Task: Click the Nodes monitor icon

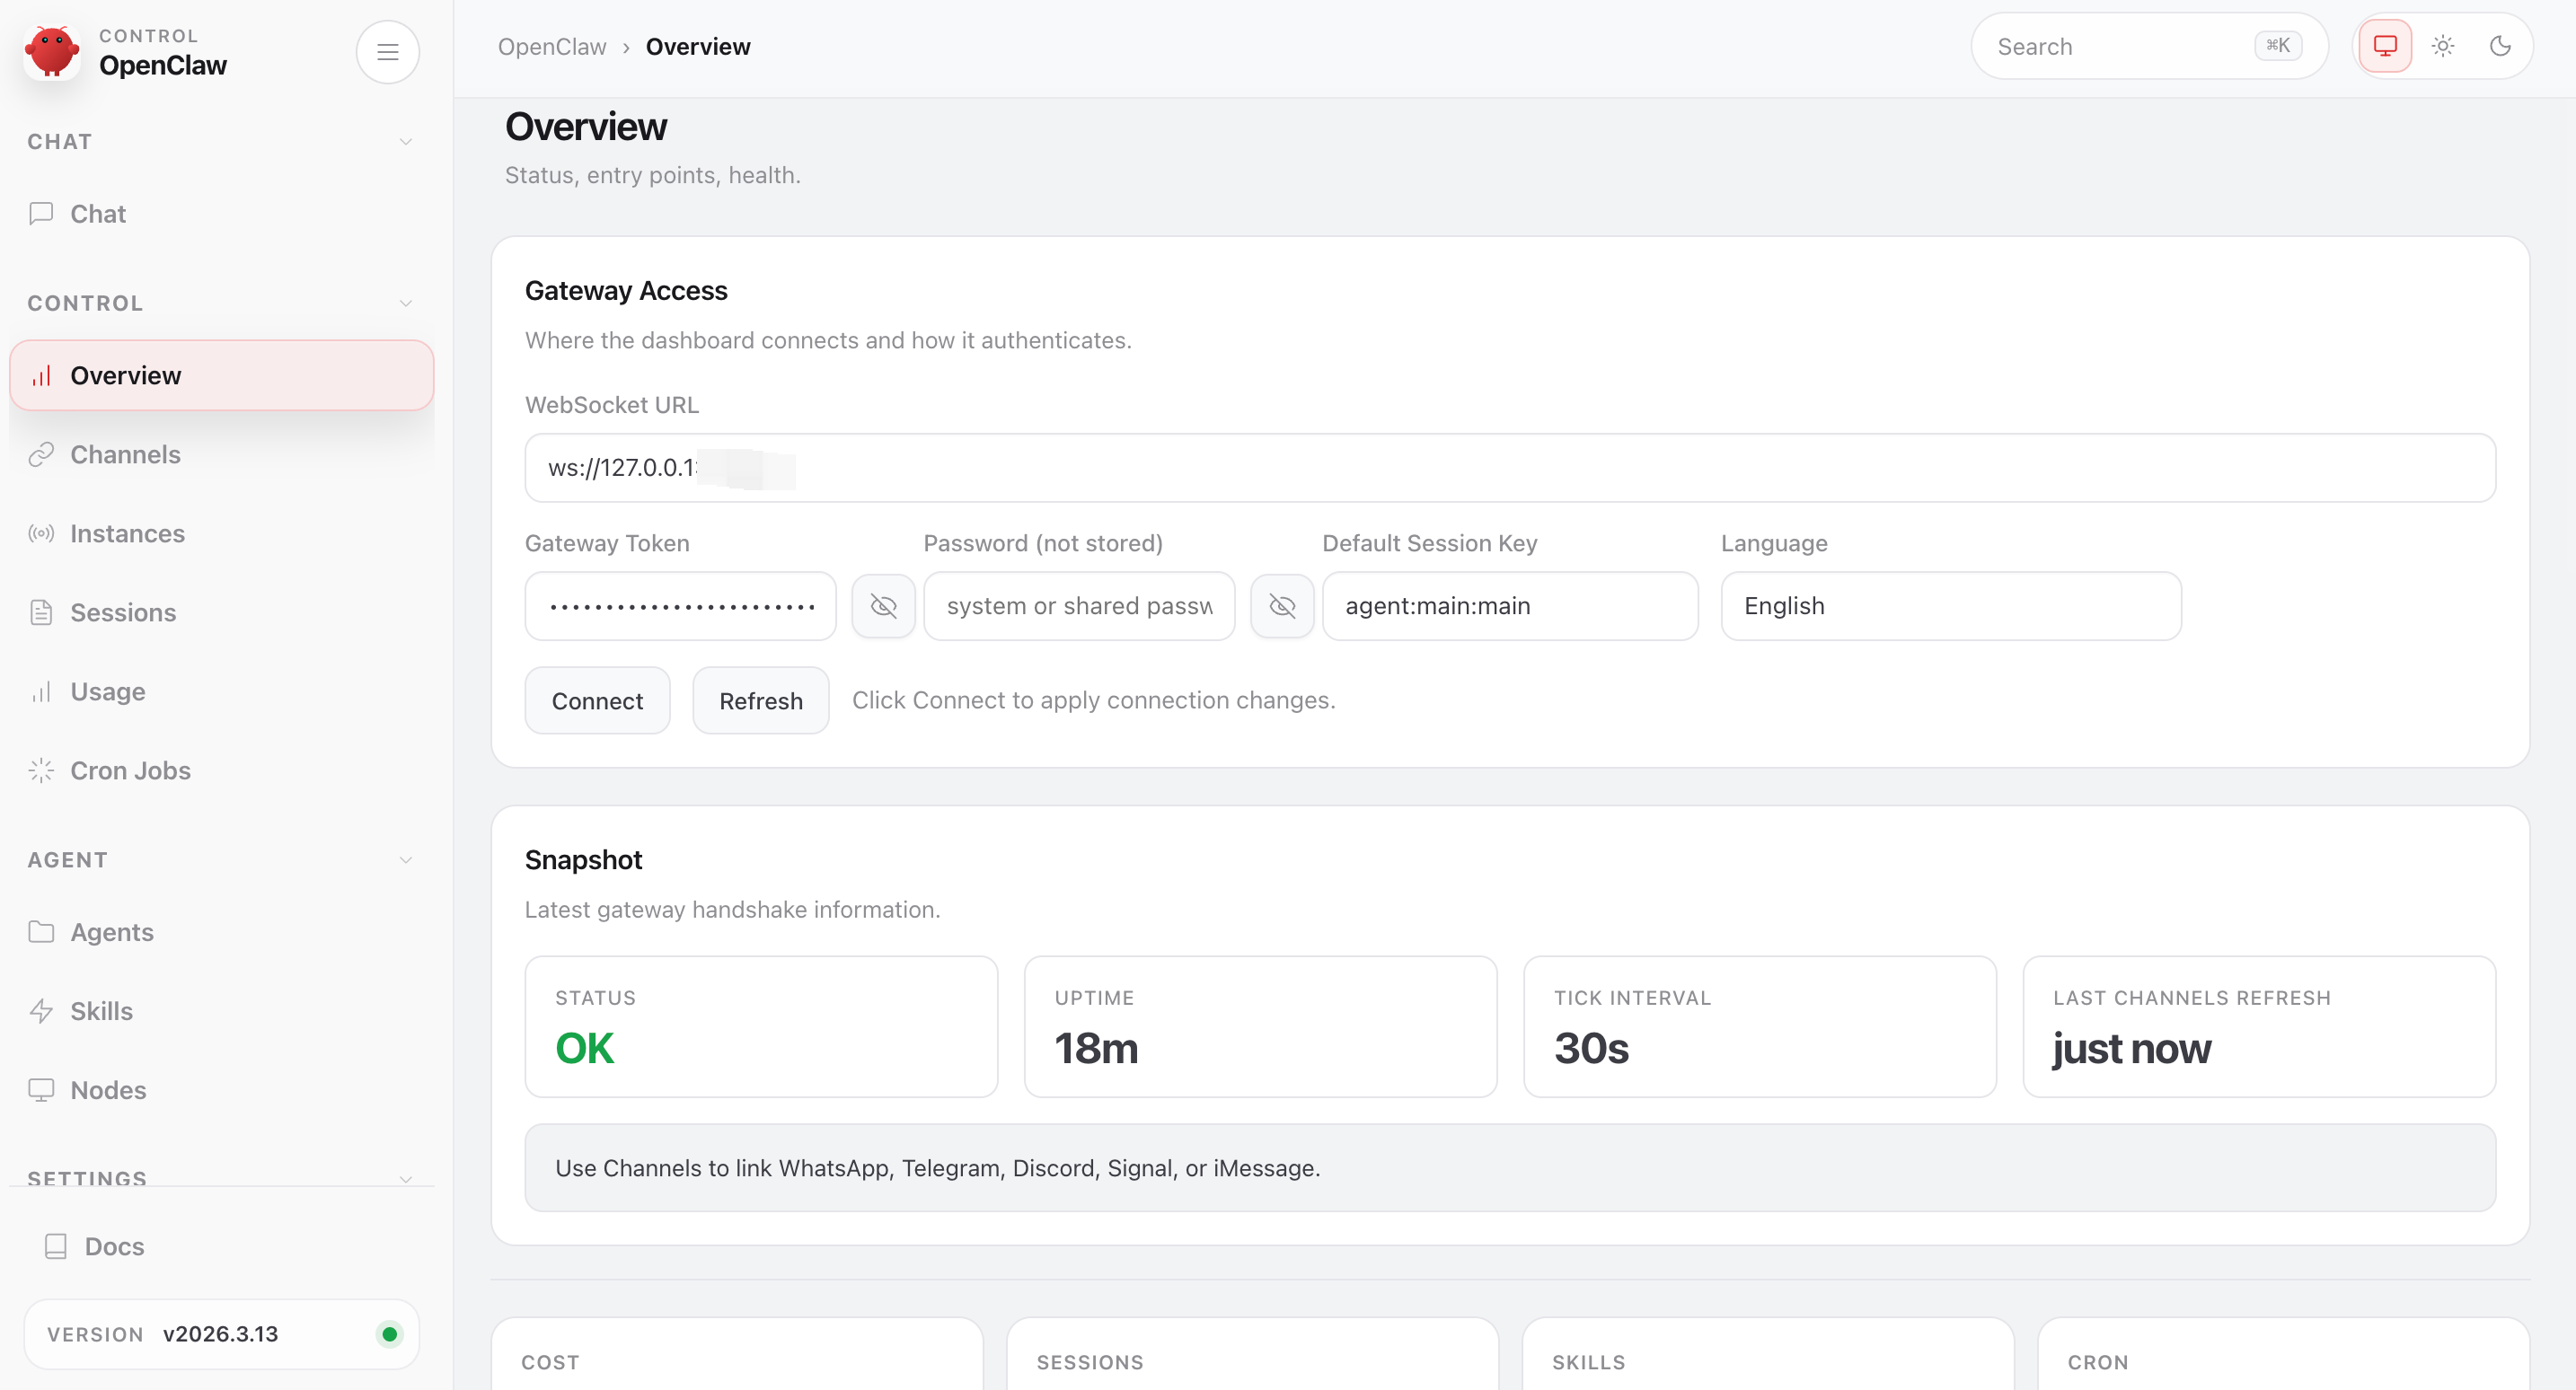Action: tap(41, 1090)
